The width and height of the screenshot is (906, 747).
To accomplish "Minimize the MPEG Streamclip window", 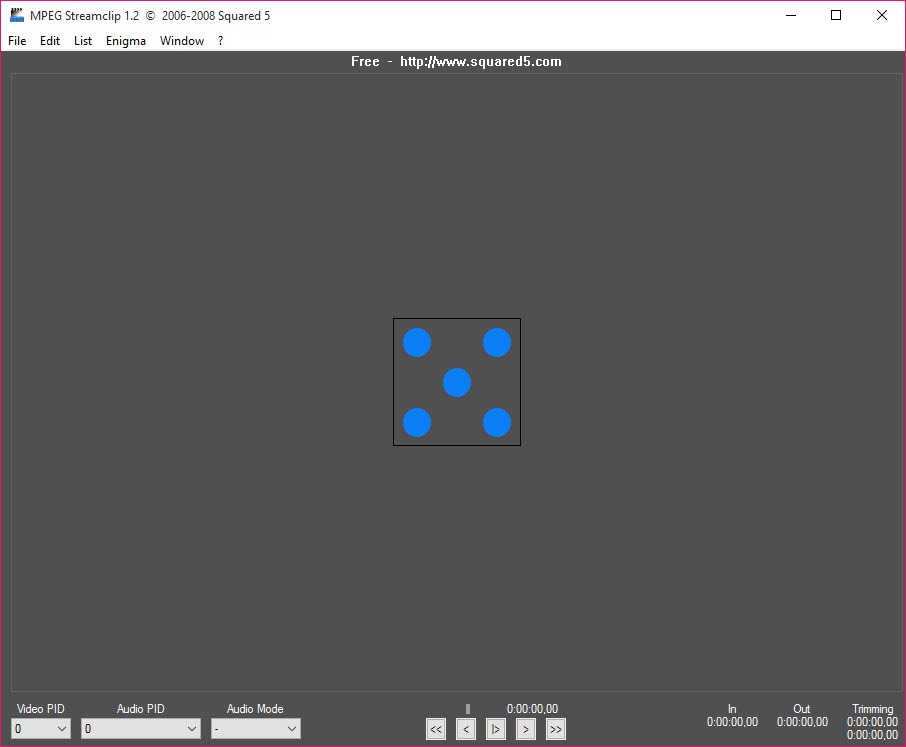I will 791,15.
